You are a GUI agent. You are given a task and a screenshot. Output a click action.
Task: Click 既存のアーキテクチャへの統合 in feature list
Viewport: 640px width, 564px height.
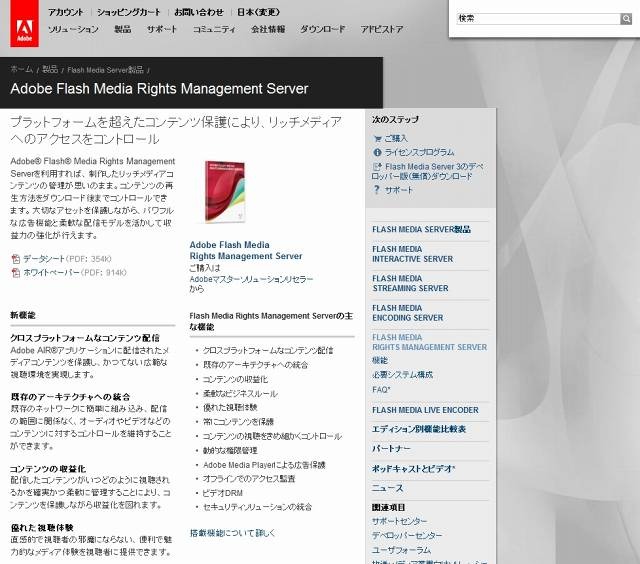(255, 365)
